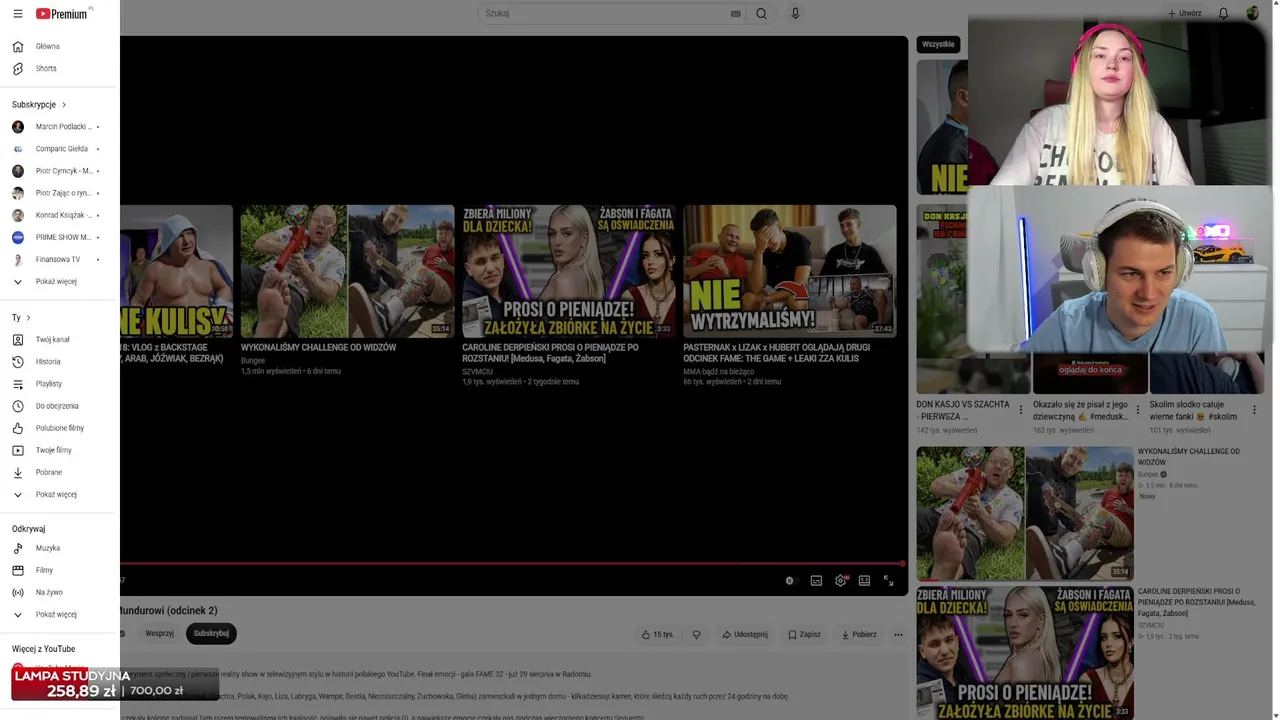Image resolution: width=1280 pixels, height=720 pixels.
Task: Open Konrad Książak channel subscription
Action: (x=60, y=215)
